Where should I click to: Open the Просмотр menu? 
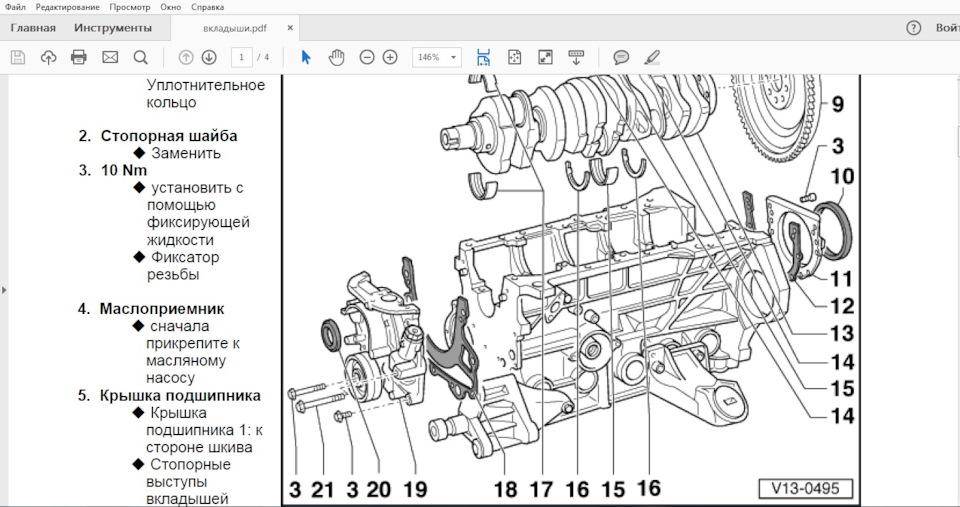(130, 7)
